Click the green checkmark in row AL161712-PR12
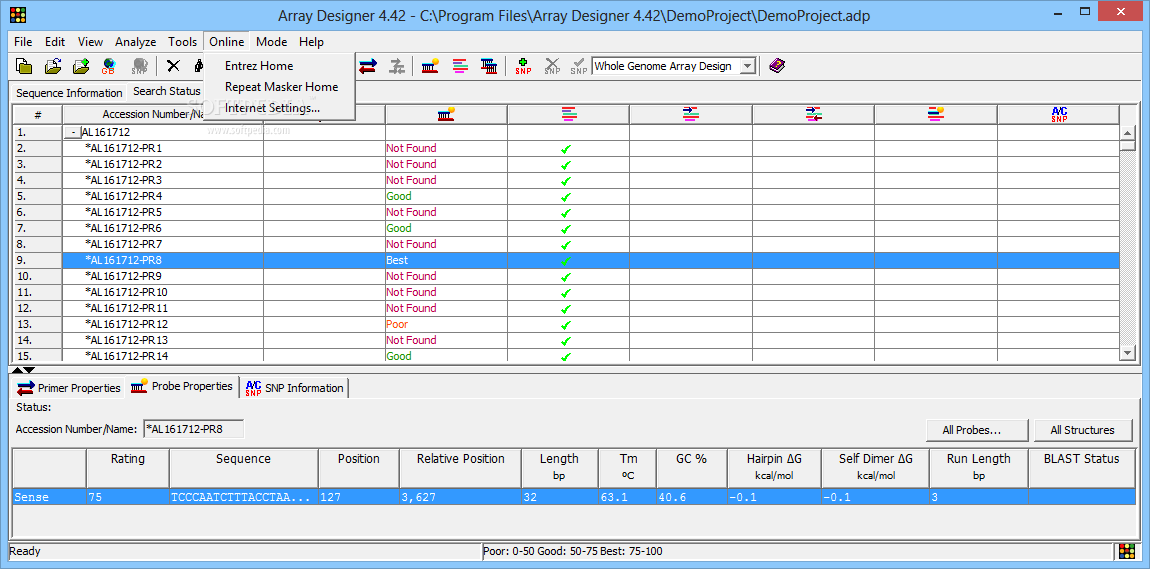 coord(565,325)
